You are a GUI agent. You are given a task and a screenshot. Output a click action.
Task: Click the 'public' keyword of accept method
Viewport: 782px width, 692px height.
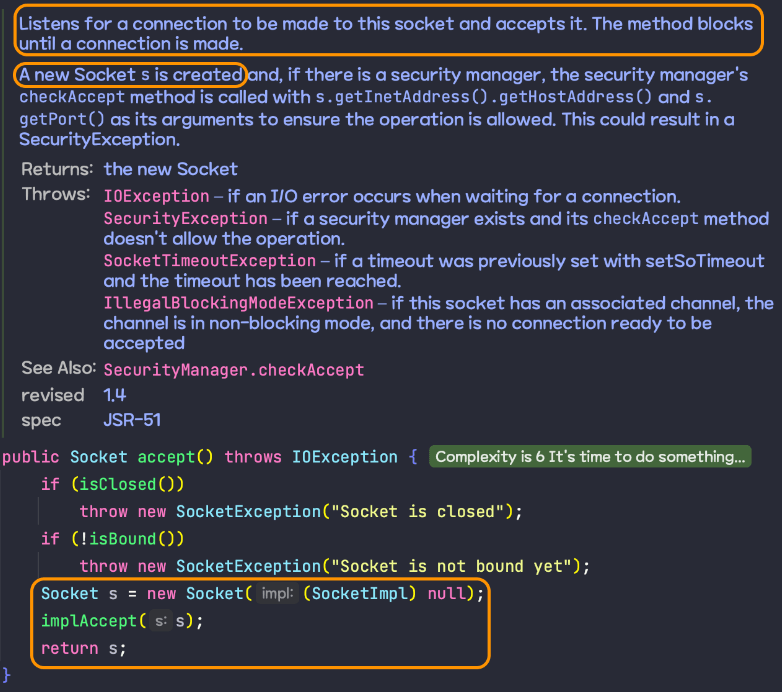coord(31,457)
